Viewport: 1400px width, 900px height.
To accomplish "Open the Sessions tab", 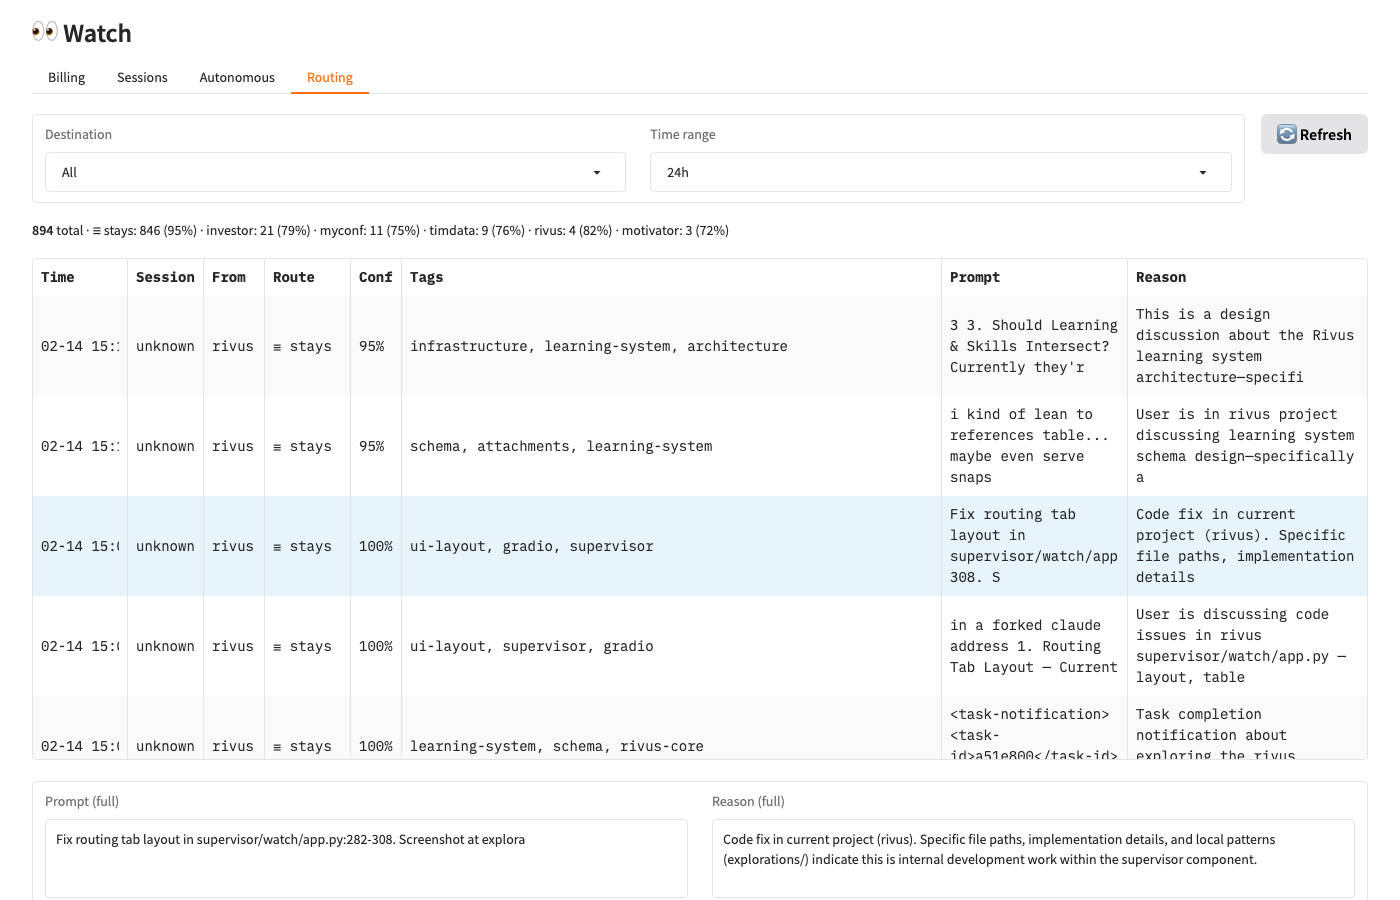I will 142,77.
